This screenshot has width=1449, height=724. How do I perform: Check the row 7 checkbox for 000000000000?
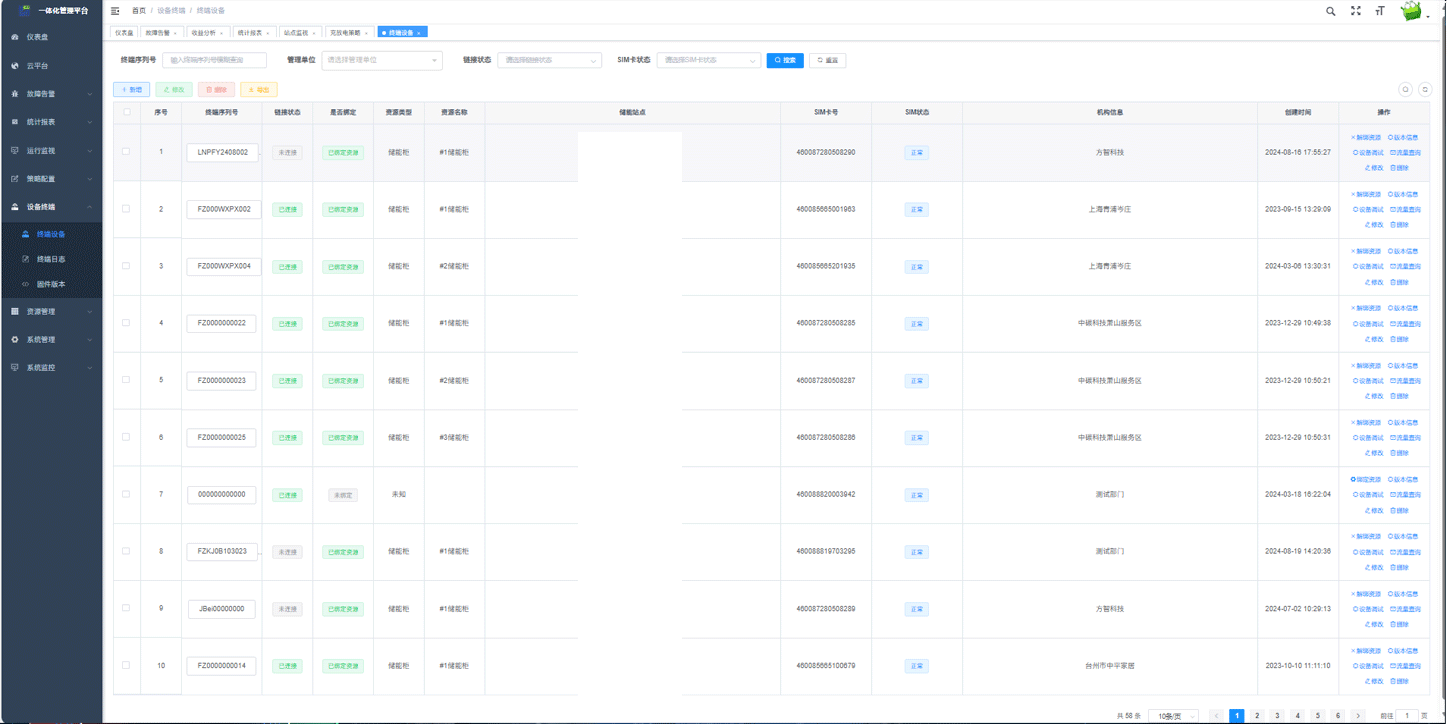[x=126, y=495]
